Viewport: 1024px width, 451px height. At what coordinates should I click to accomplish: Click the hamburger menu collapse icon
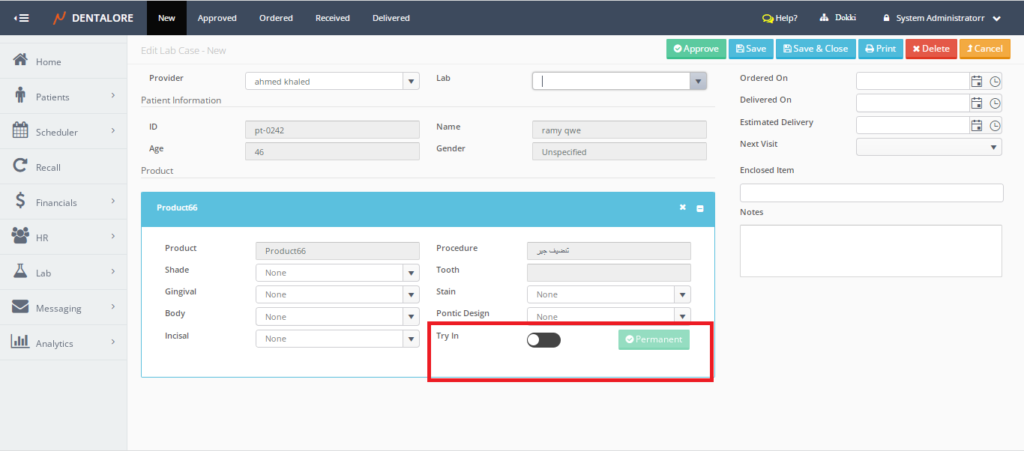pos(21,17)
